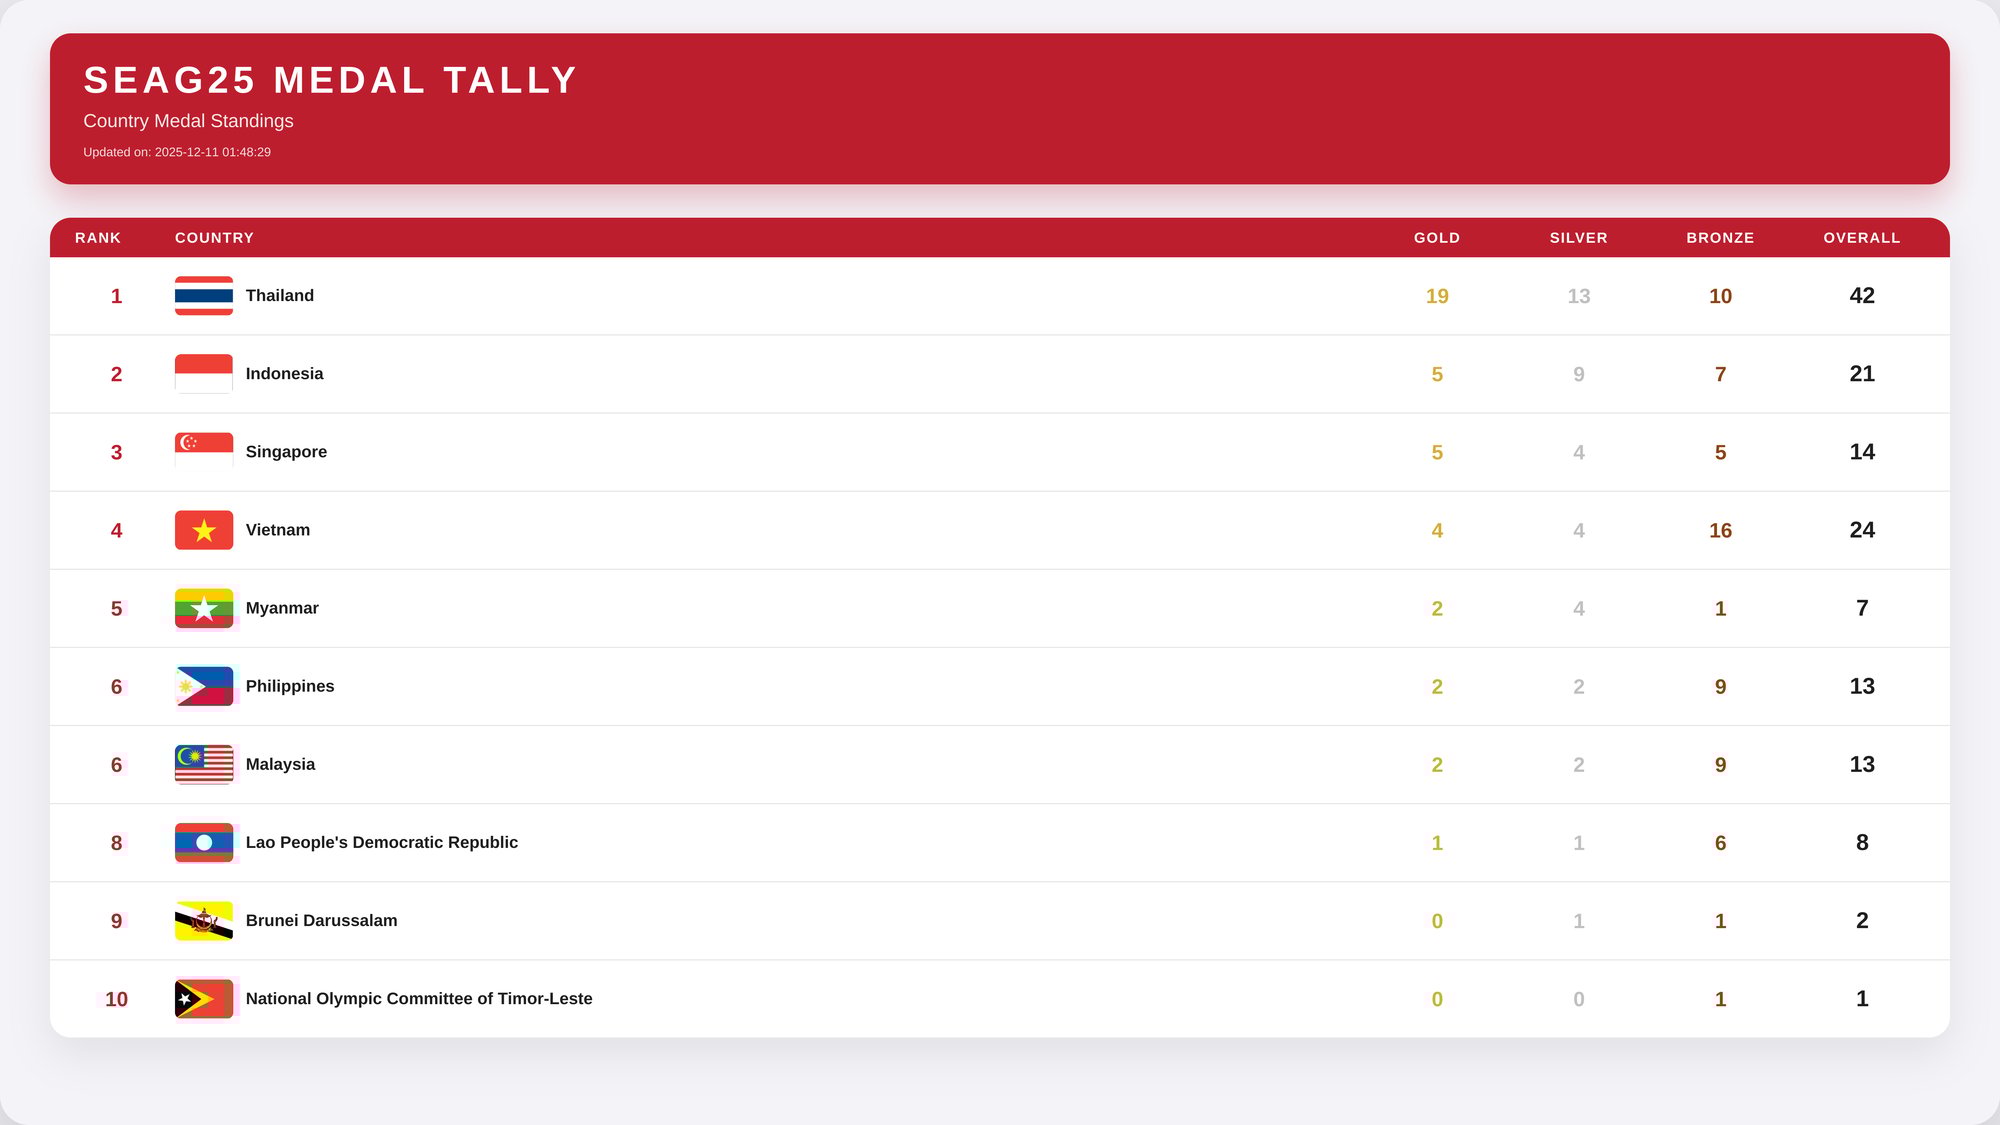Viewport: 2000px width, 1125px height.
Task: Click the Timor-Leste flag icon
Action: 203,998
